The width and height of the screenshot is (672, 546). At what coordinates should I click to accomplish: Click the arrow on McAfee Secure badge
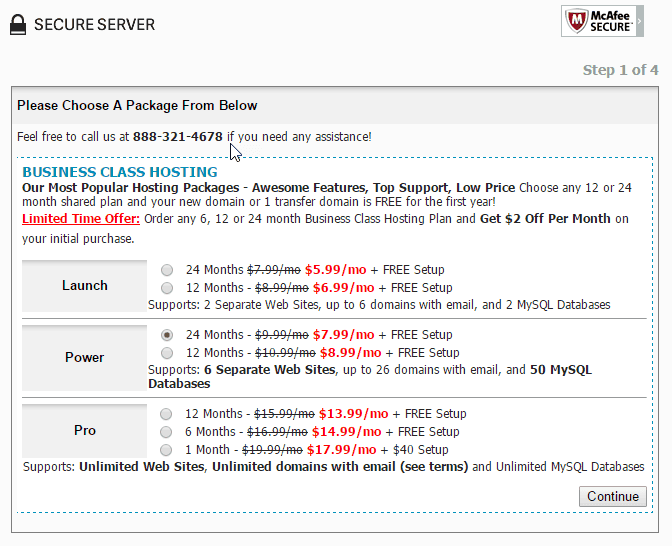pos(640,21)
